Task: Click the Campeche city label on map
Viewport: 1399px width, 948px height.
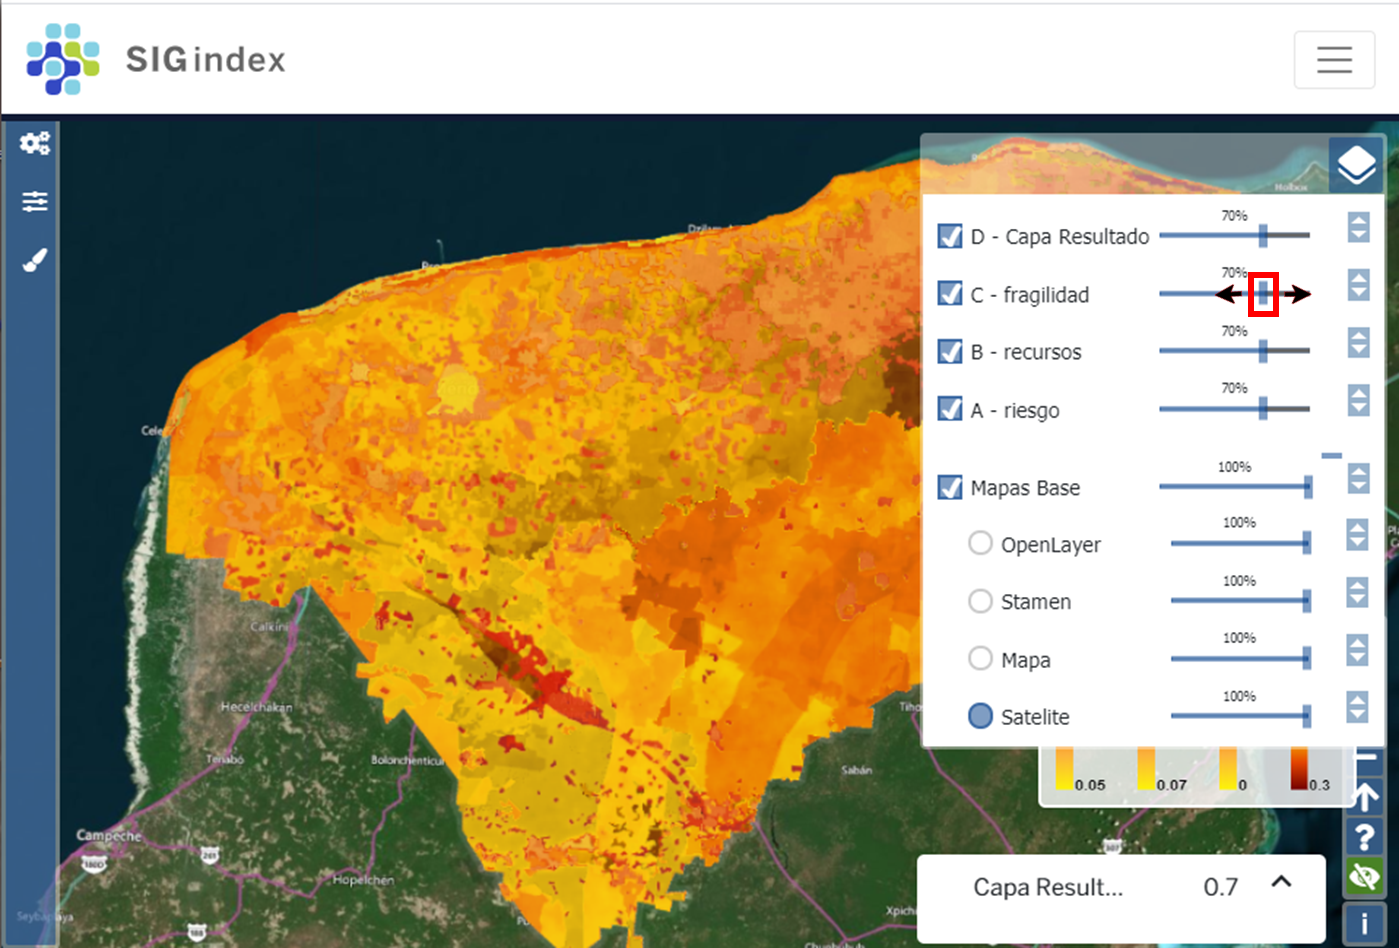Action: tap(109, 835)
